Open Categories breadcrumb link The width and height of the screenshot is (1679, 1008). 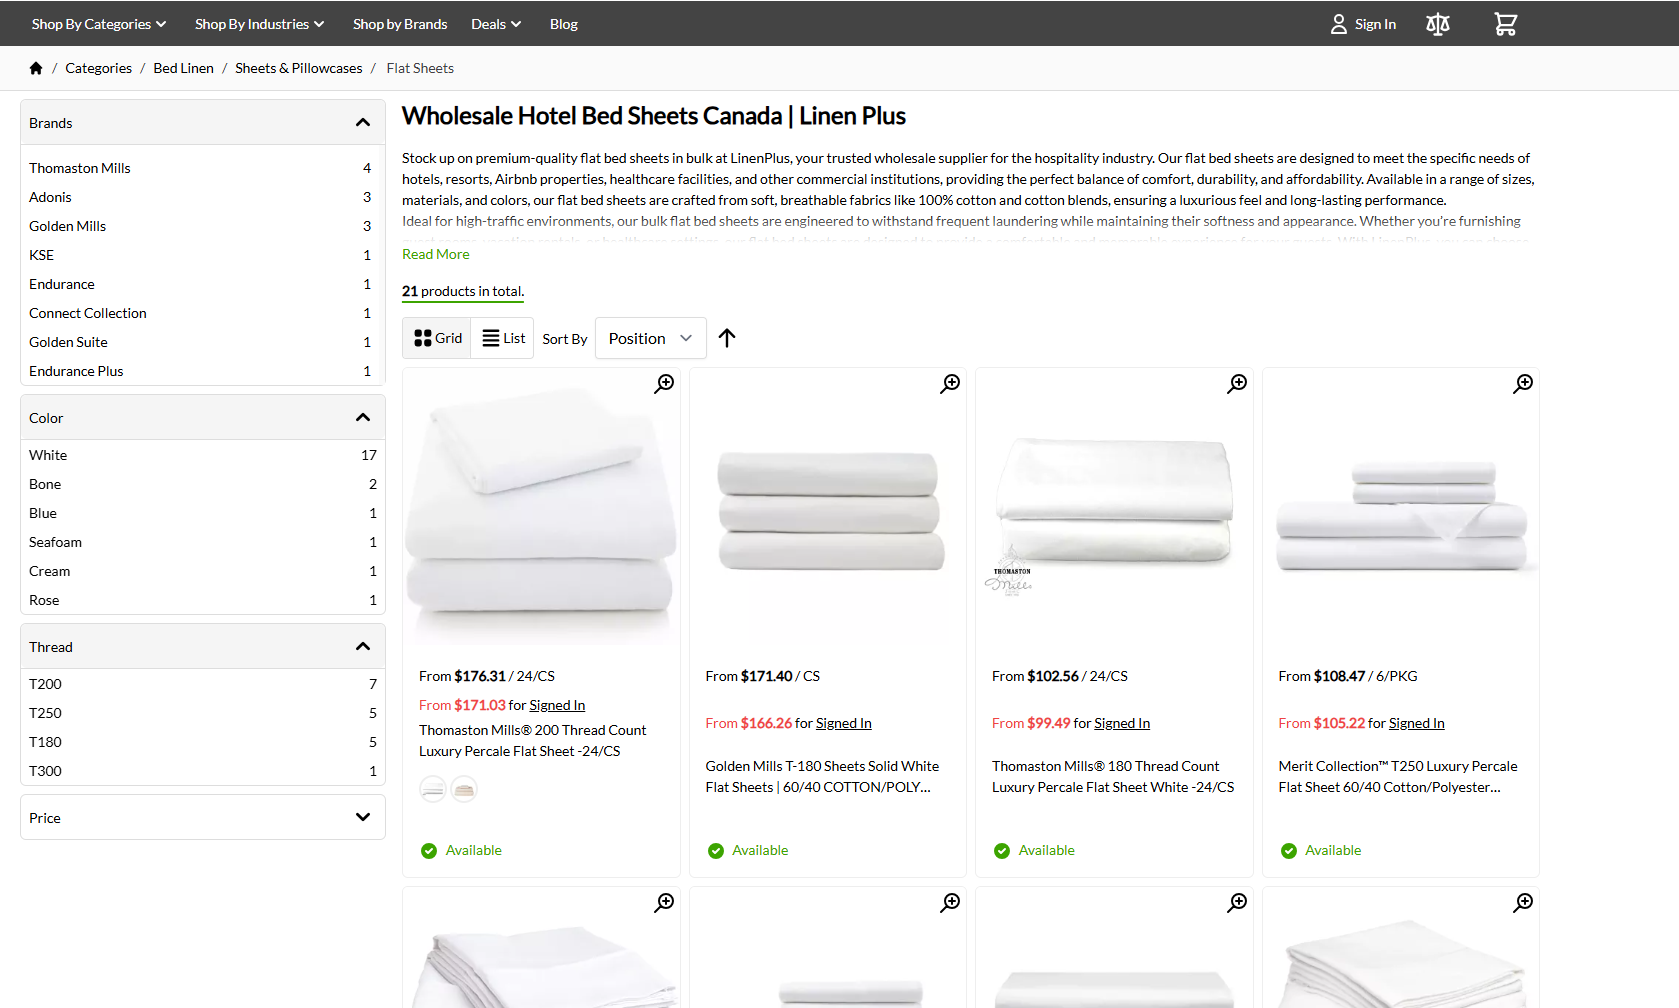pyautogui.click(x=99, y=68)
